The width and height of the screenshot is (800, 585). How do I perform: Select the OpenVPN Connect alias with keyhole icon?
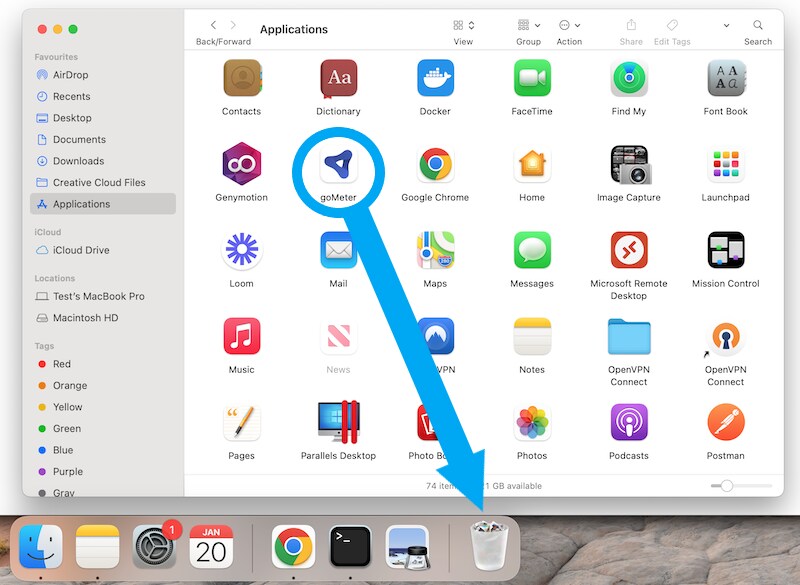(x=726, y=337)
